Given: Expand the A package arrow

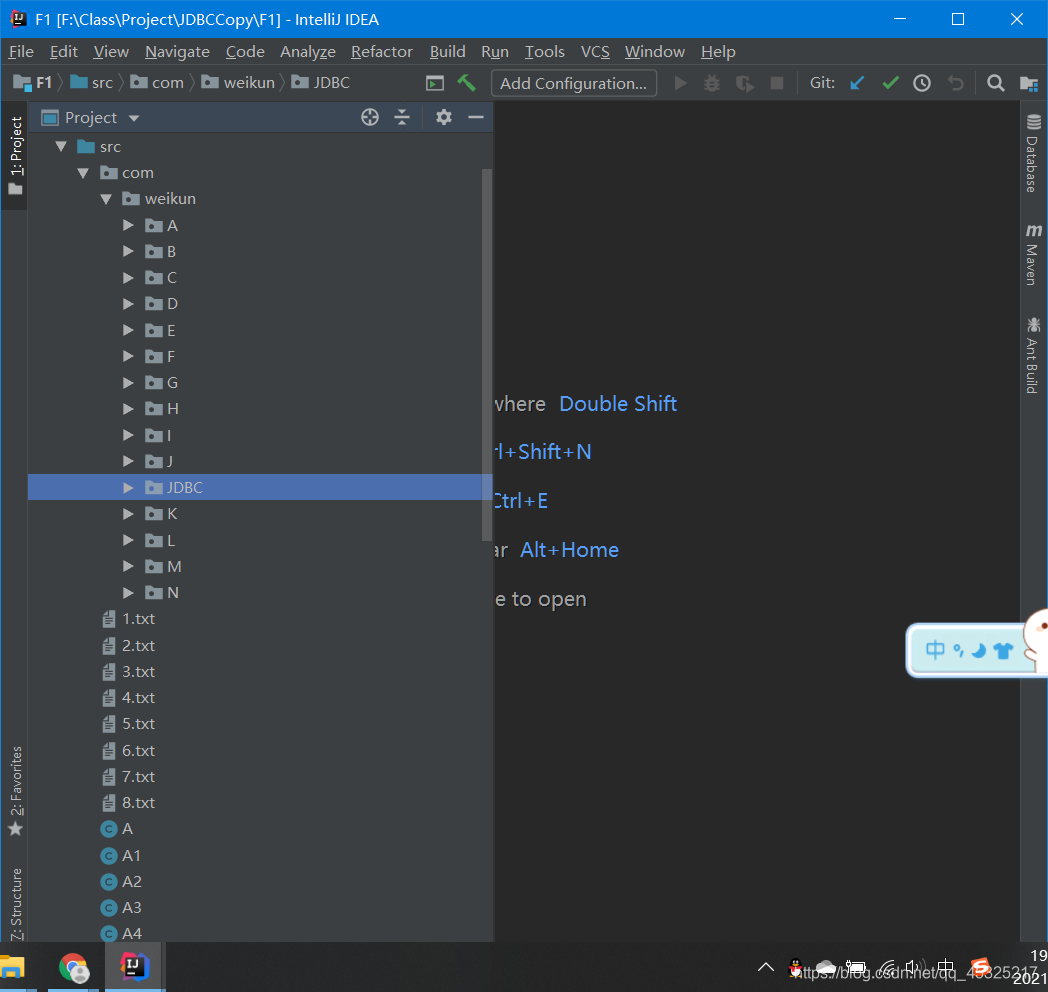Looking at the screenshot, I should [x=128, y=225].
